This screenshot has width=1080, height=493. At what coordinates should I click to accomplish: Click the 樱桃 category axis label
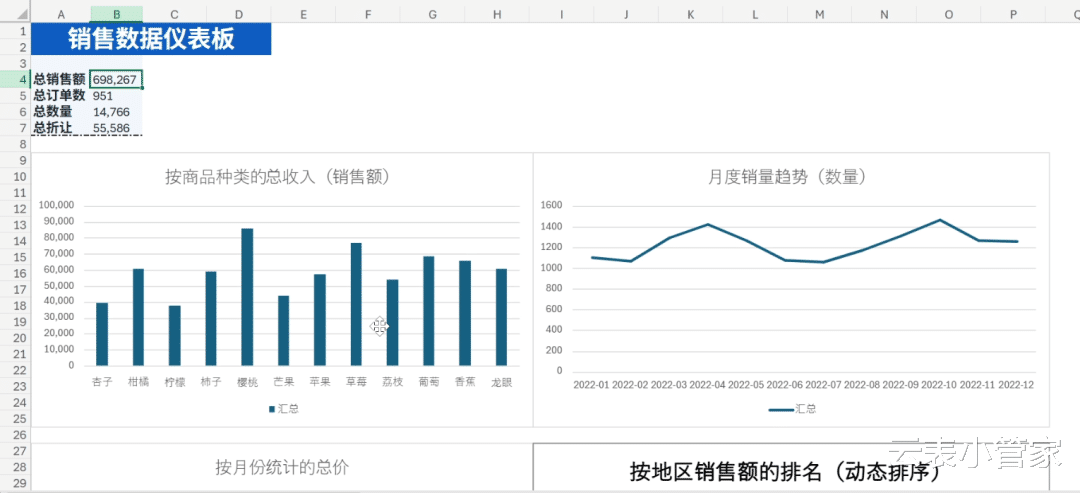click(247, 381)
